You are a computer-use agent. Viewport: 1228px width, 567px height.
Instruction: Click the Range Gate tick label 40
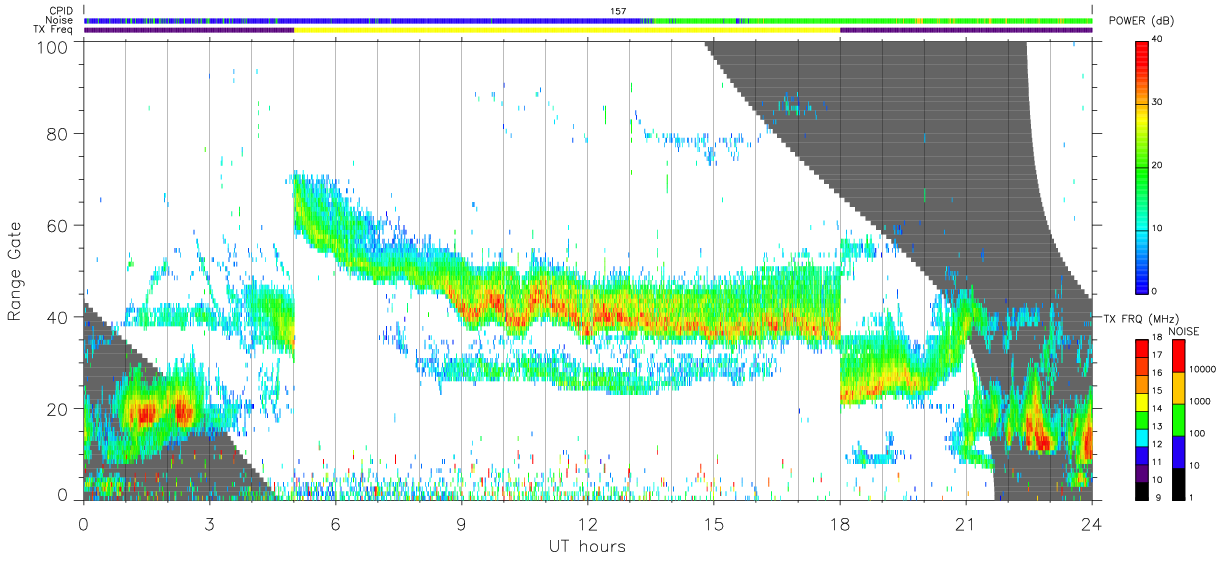coord(58,317)
